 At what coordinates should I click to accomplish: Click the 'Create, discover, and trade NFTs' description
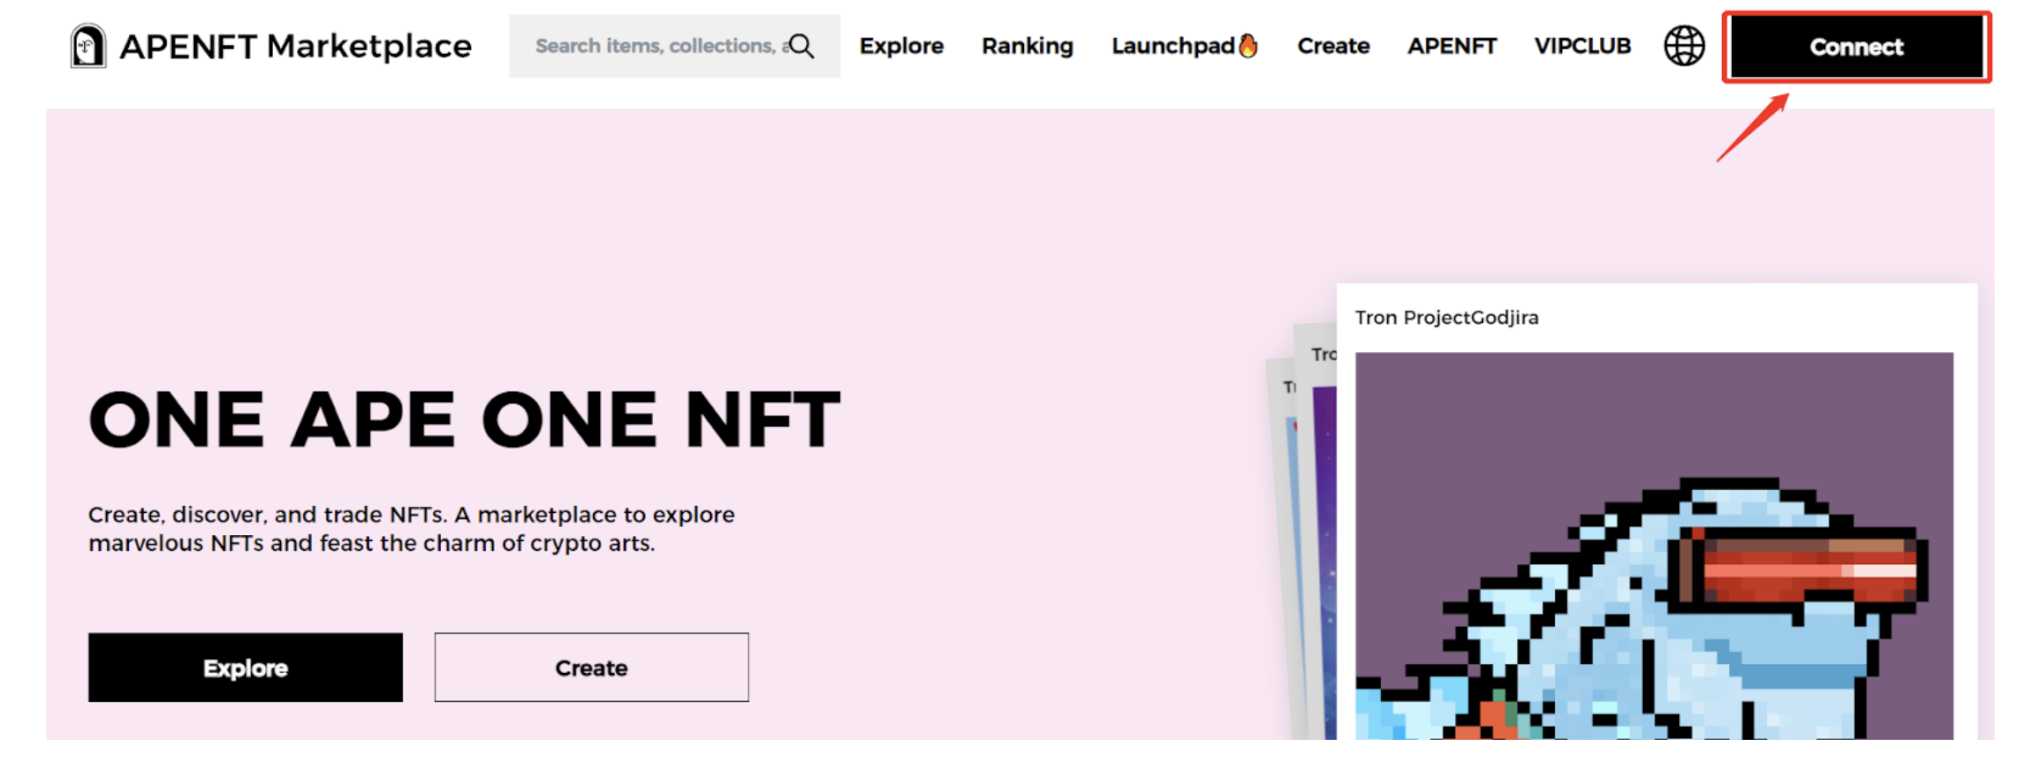[411, 529]
